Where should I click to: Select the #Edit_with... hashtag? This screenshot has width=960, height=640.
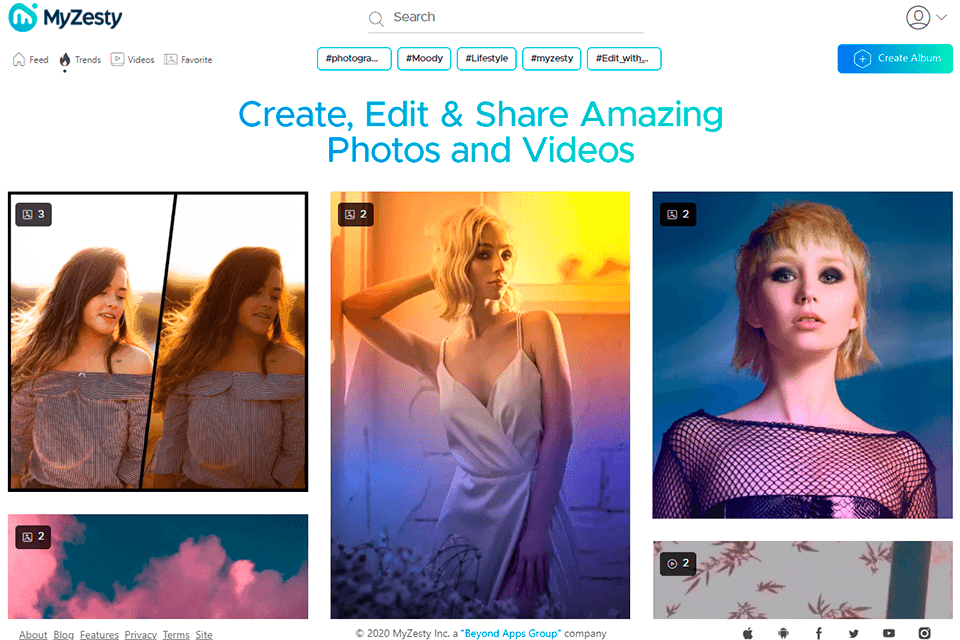pyautogui.click(x=624, y=59)
